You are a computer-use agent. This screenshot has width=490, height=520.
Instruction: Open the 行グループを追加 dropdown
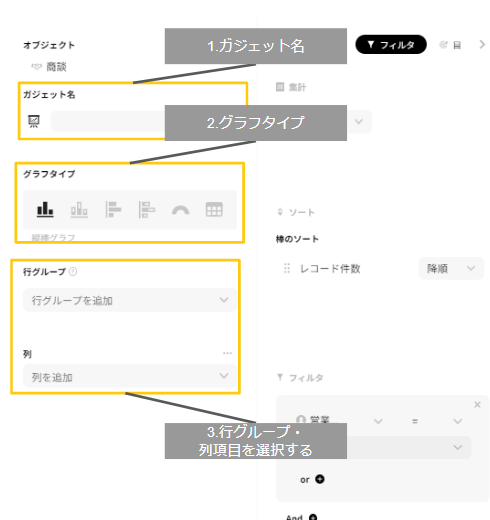pyautogui.click(x=130, y=300)
